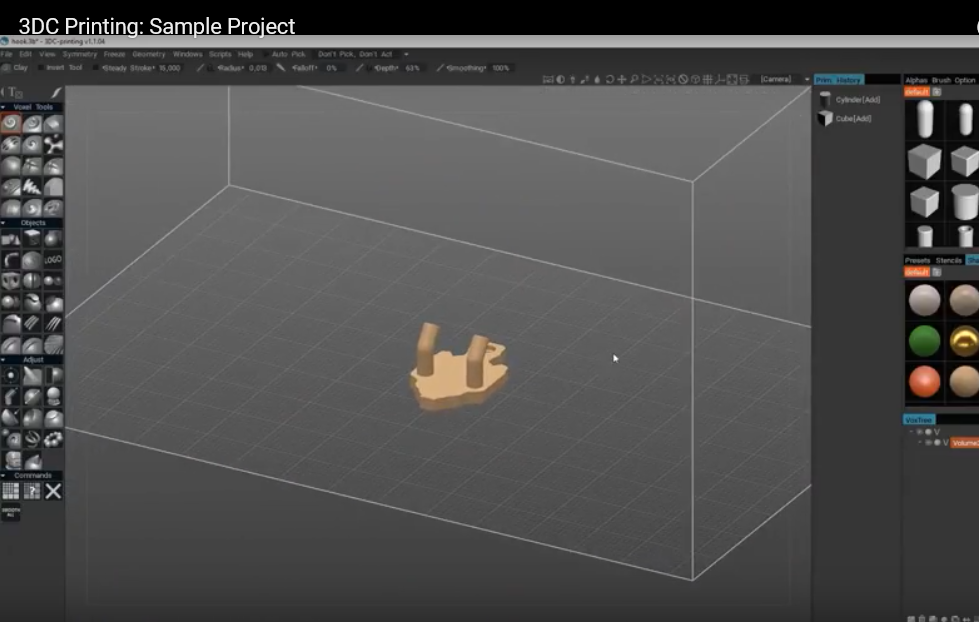
Task: Click the prohibited circle viewport icon
Action: [683, 79]
